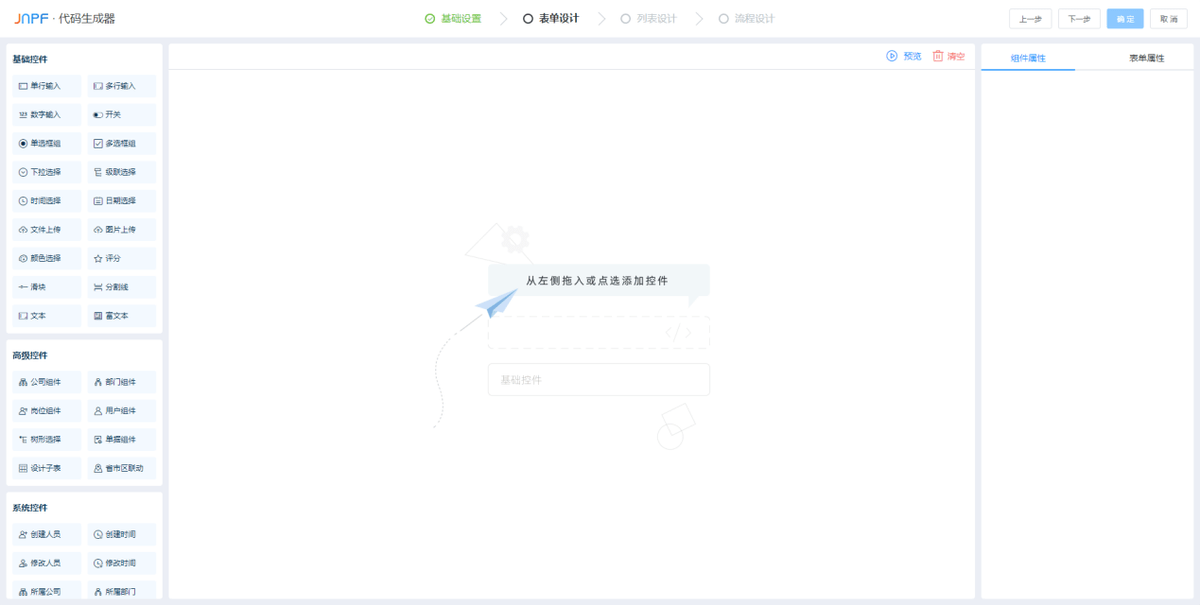Click 清空 to clear the canvas
1200x605 pixels.
[949, 56]
